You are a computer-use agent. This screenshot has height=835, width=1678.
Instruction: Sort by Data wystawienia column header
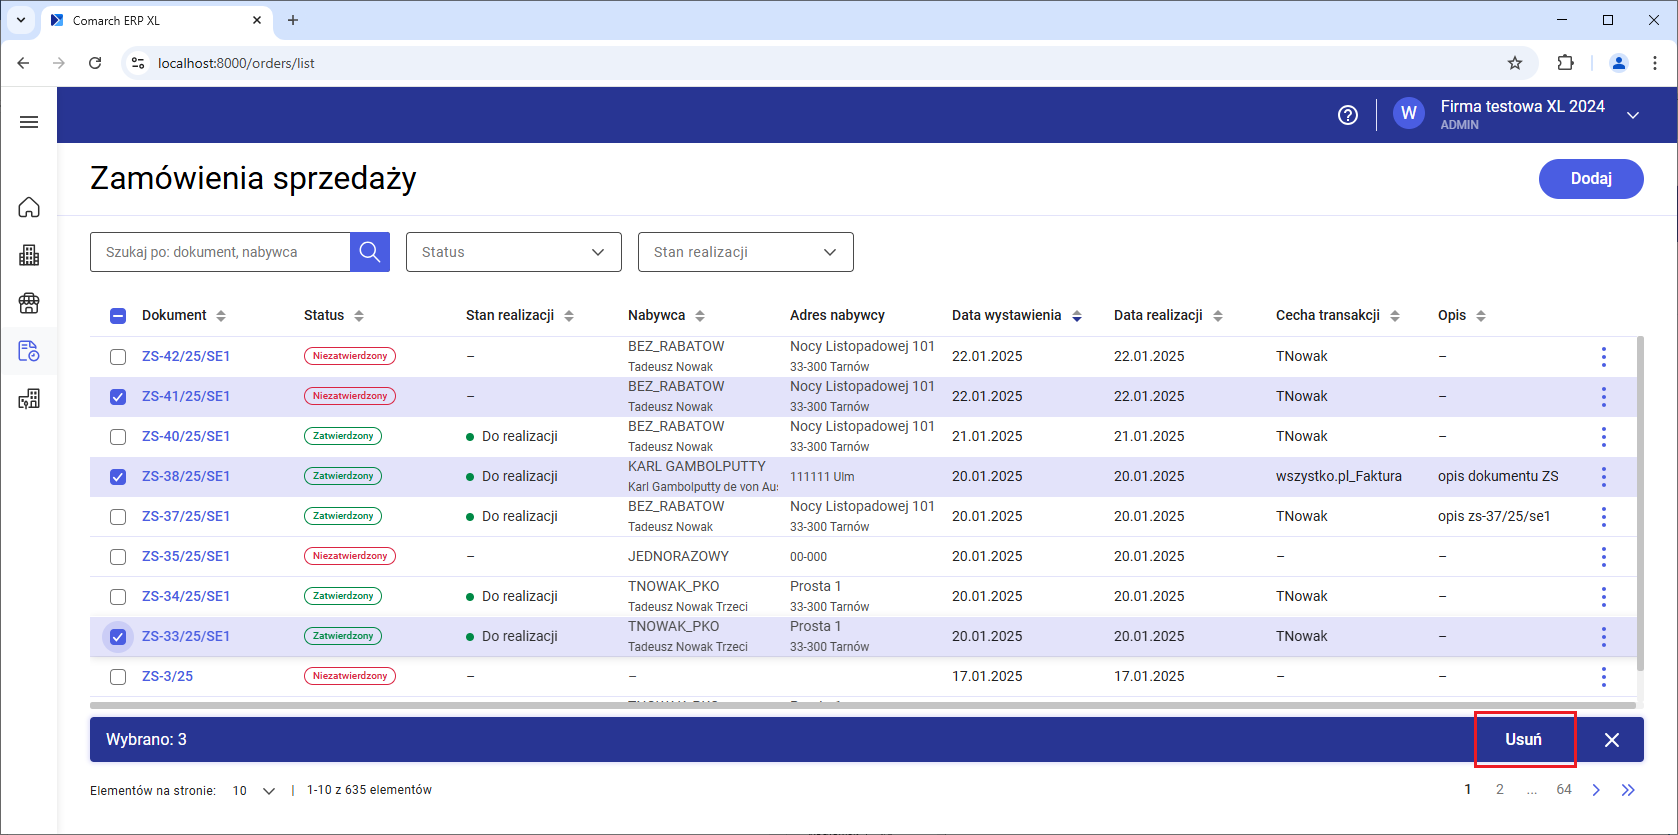pyautogui.click(x=1006, y=315)
